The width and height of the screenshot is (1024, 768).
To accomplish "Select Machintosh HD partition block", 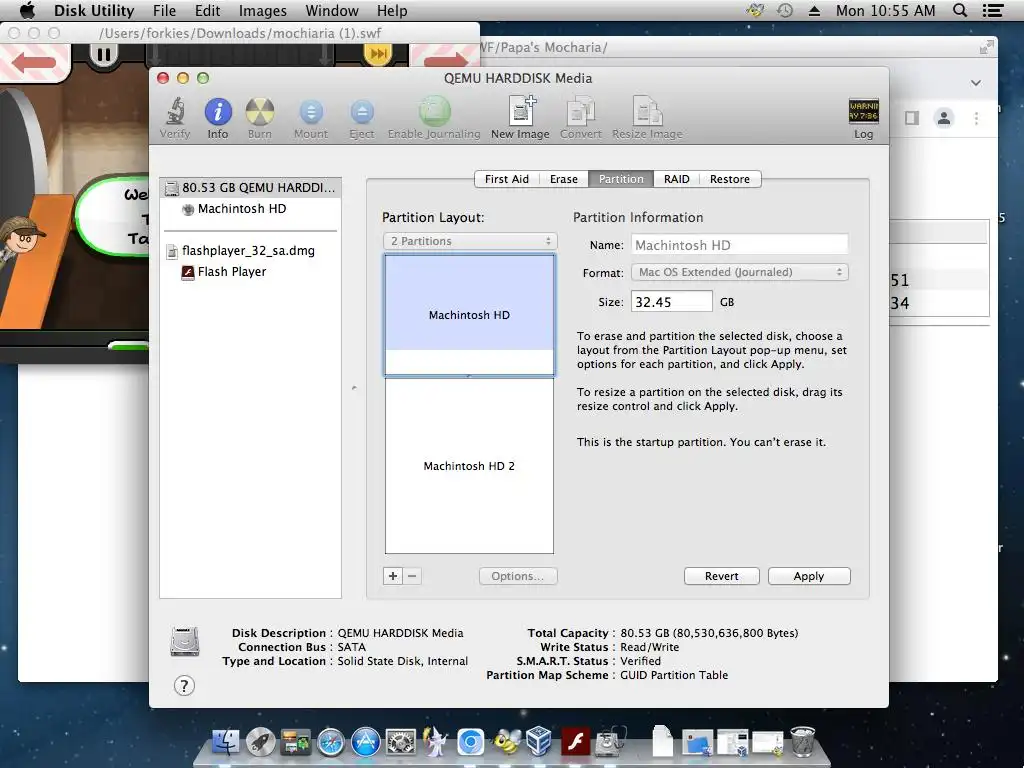I will coord(470,315).
